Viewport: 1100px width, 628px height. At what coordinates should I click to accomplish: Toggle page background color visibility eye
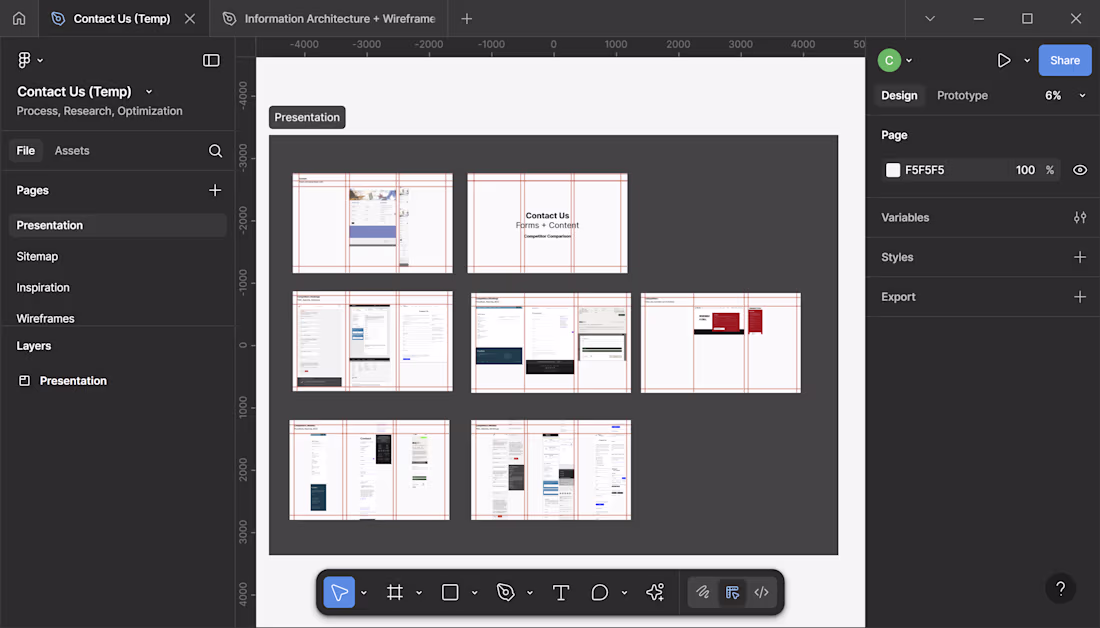coord(1080,170)
